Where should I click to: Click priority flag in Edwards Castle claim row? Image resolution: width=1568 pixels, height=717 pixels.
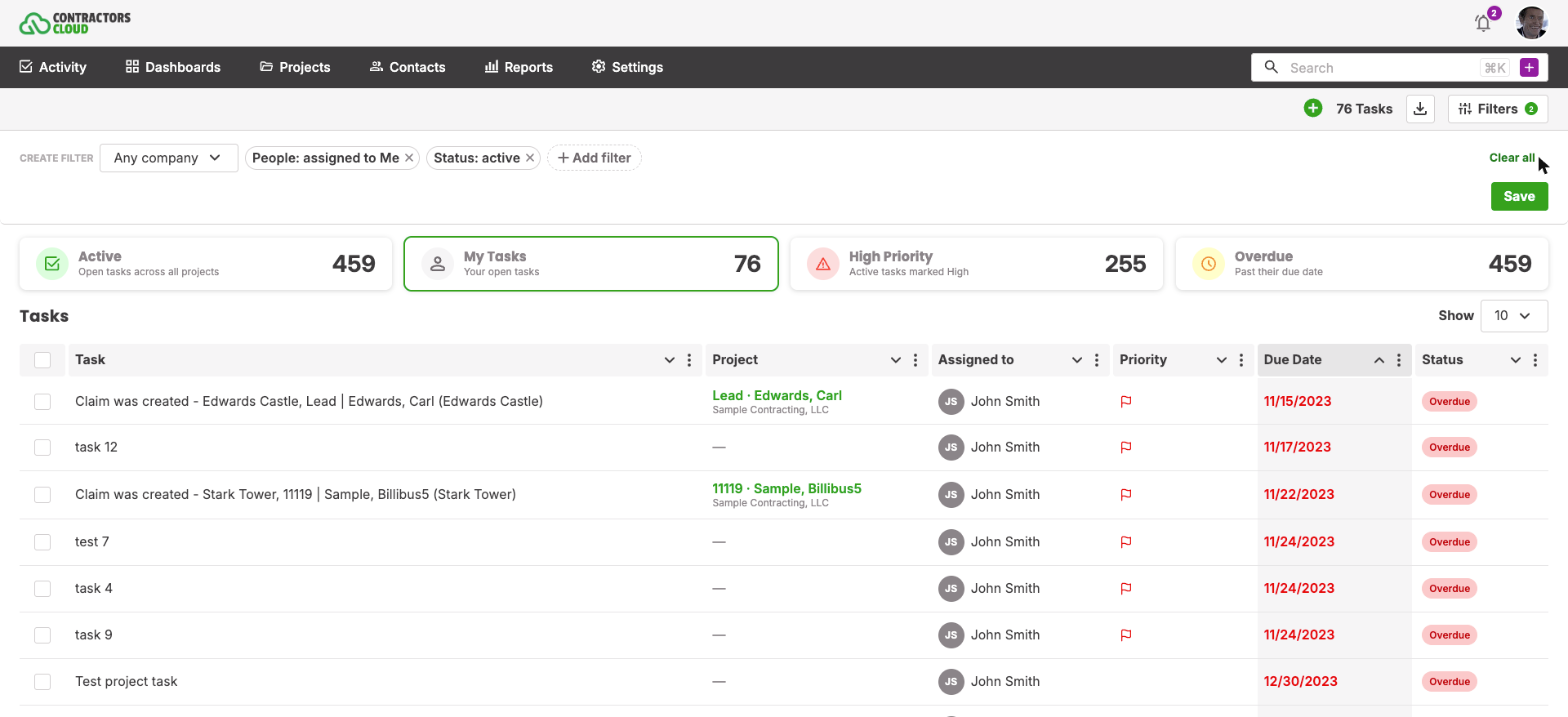tap(1125, 402)
